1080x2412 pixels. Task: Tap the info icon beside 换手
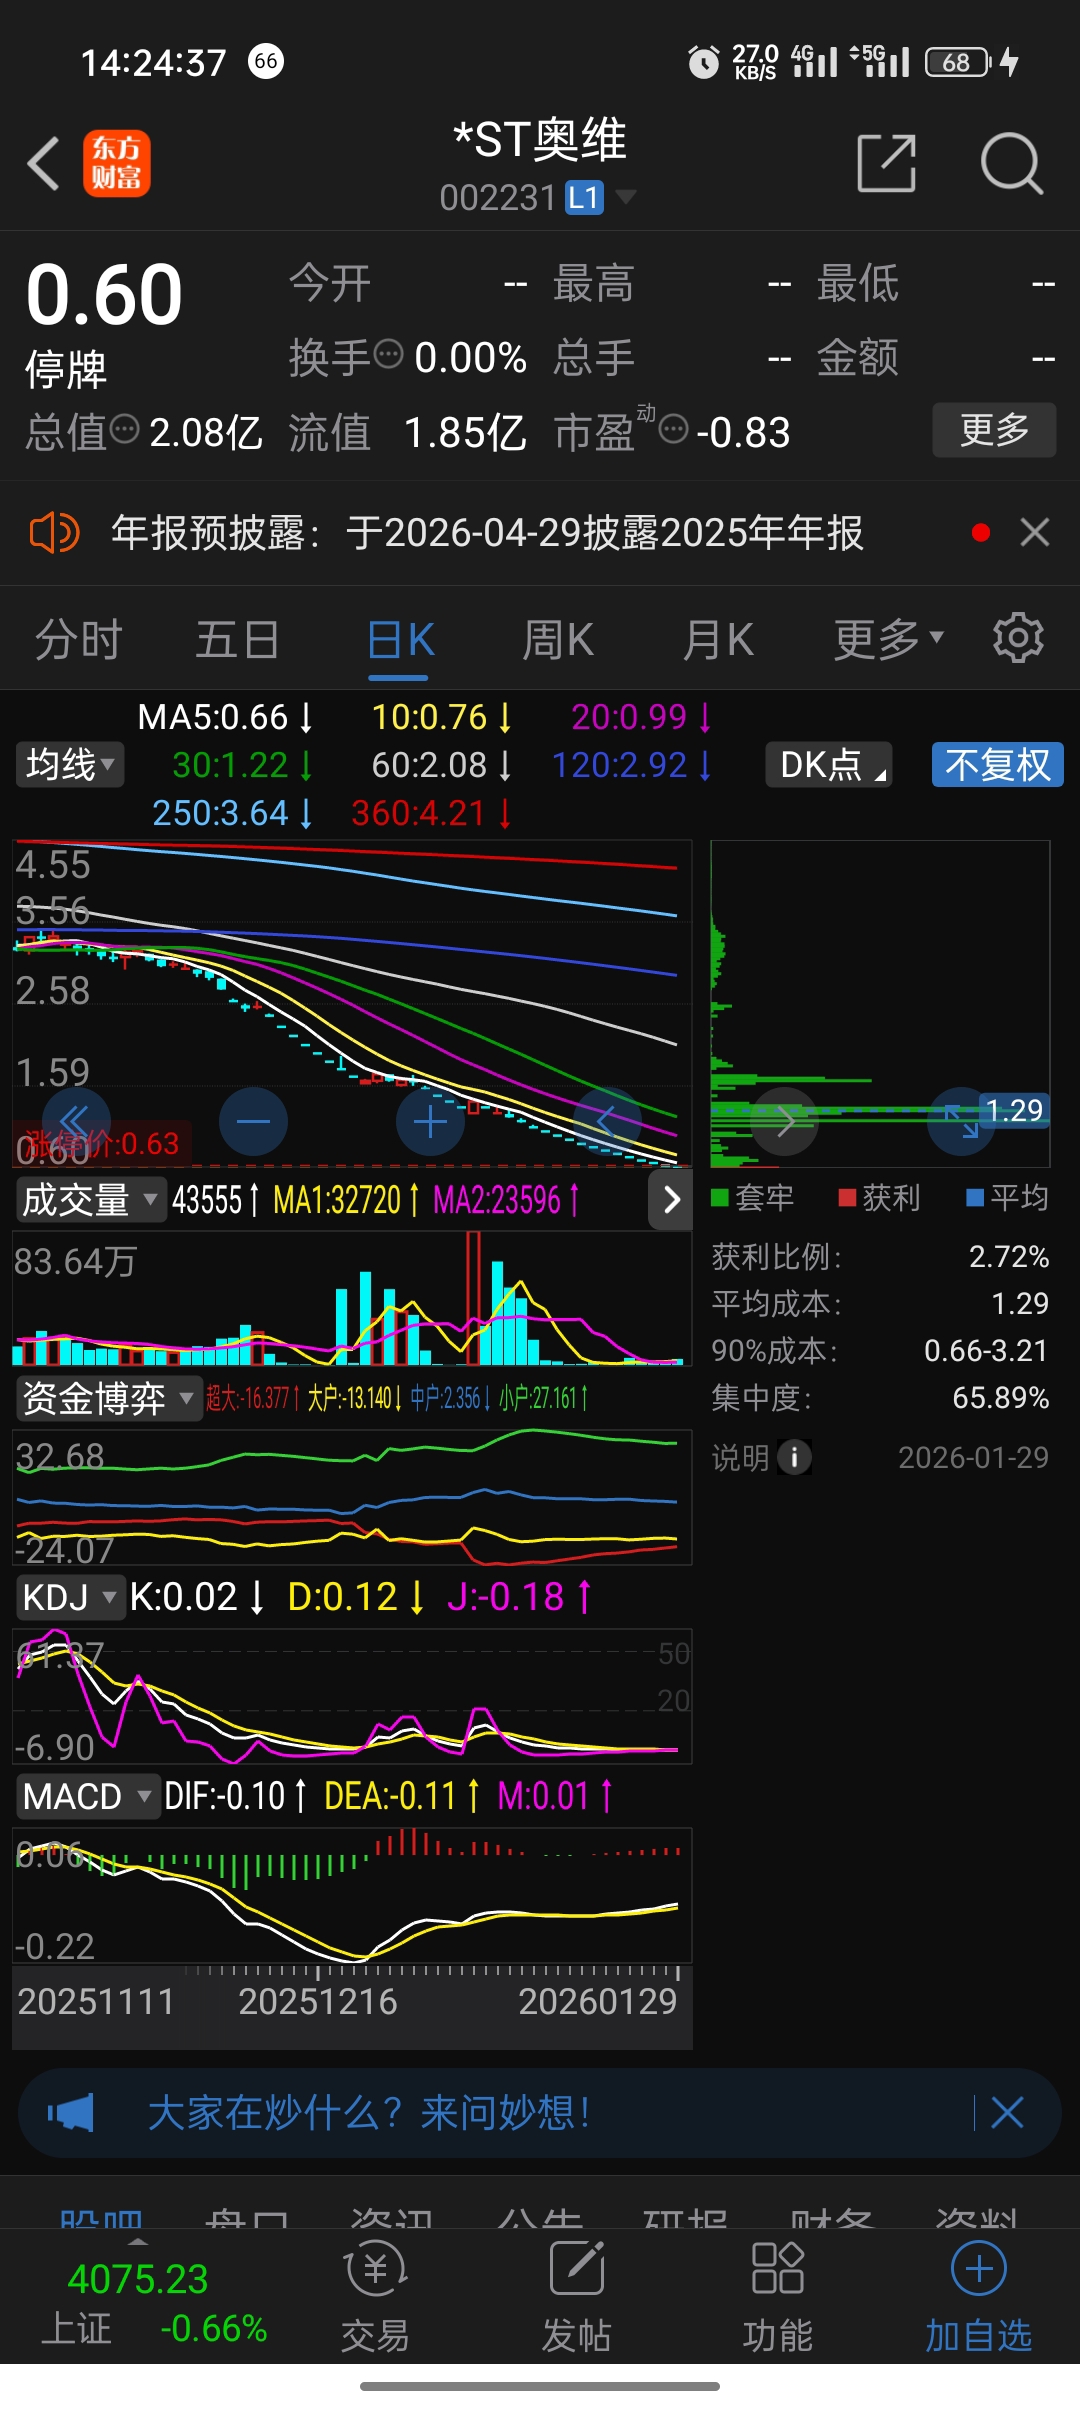[388, 354]
